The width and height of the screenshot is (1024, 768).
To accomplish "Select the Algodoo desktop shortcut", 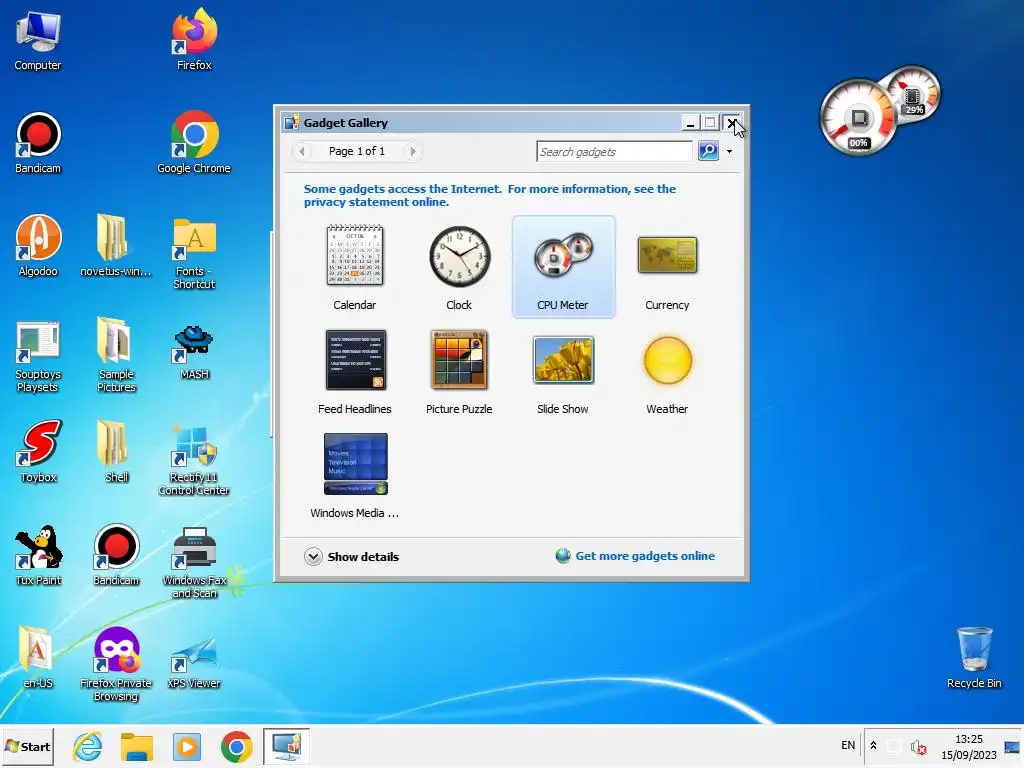I will (x=38, y=246).
